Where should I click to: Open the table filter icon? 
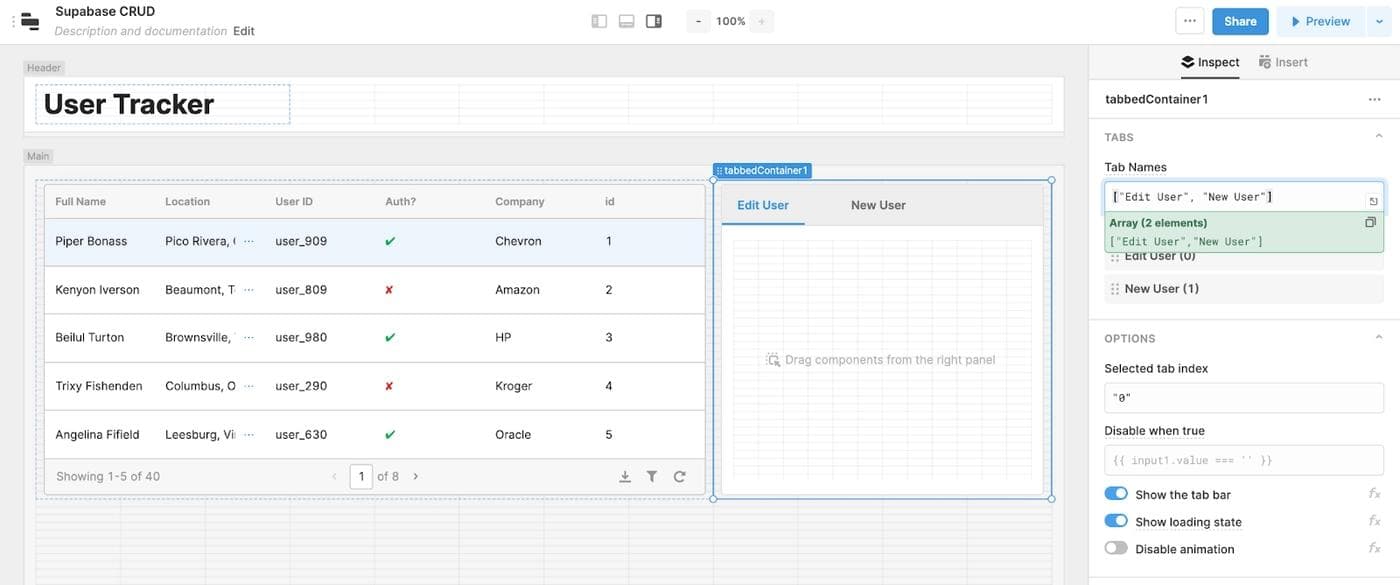(652, 477)
